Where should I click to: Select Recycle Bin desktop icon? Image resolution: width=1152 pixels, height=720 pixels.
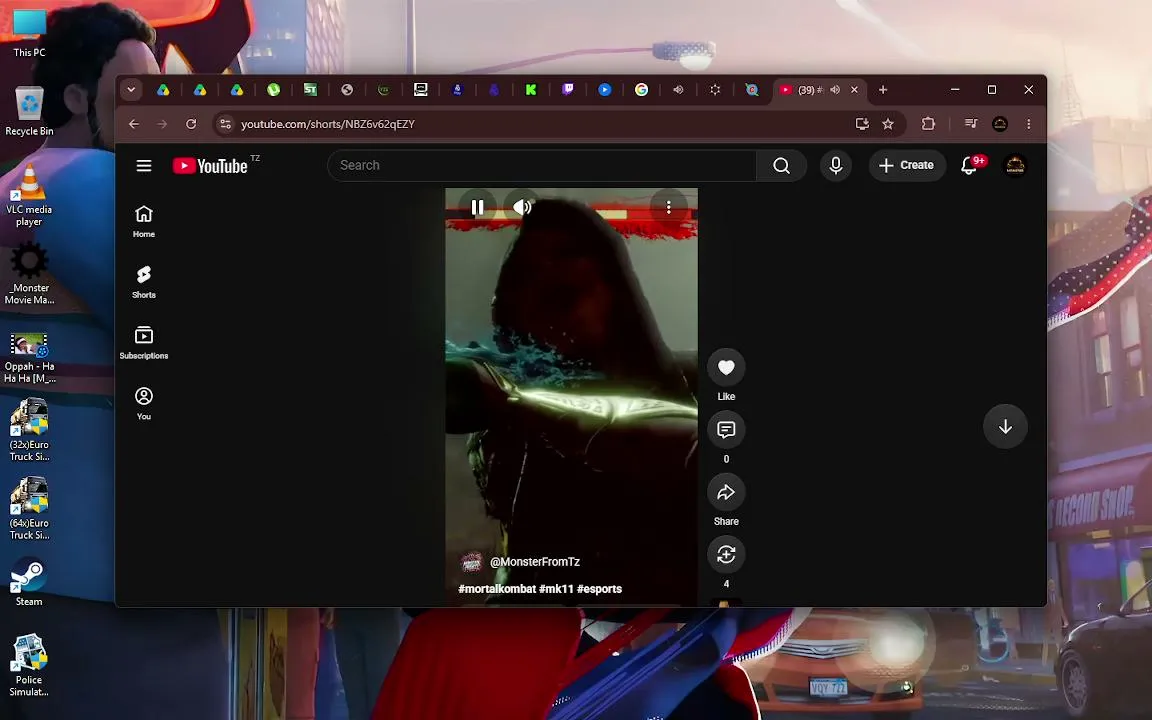(29, 111)
